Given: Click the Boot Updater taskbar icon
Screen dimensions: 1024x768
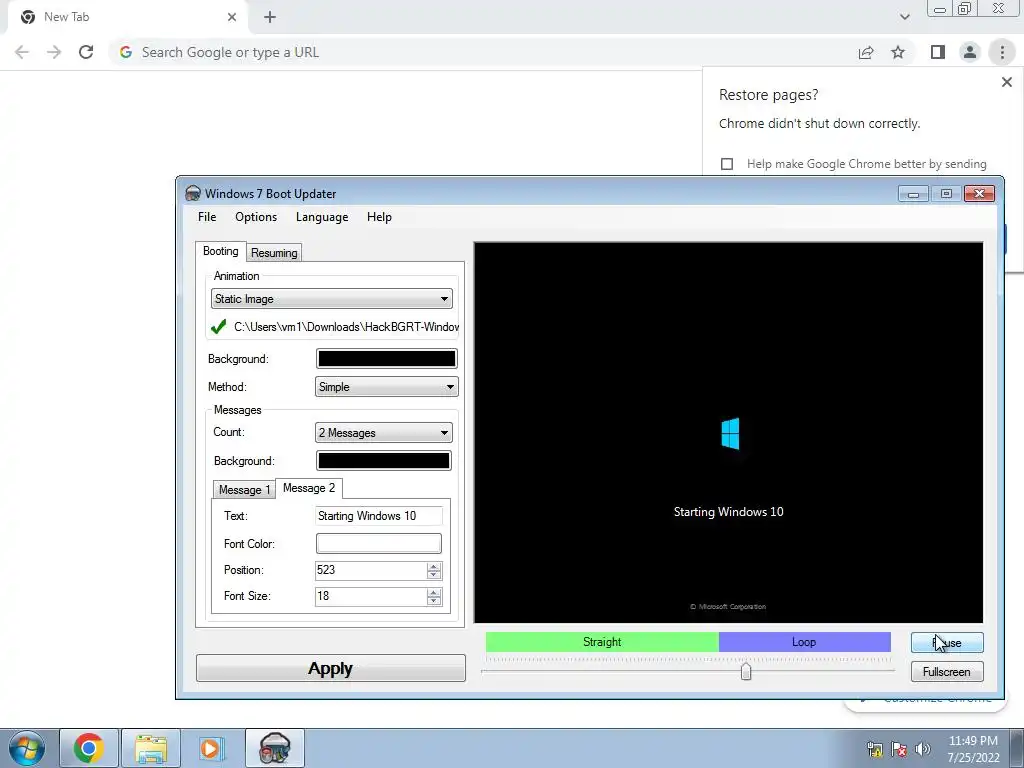Looking at the screenshot, I should pyautogui.click(x=275, y=748).
